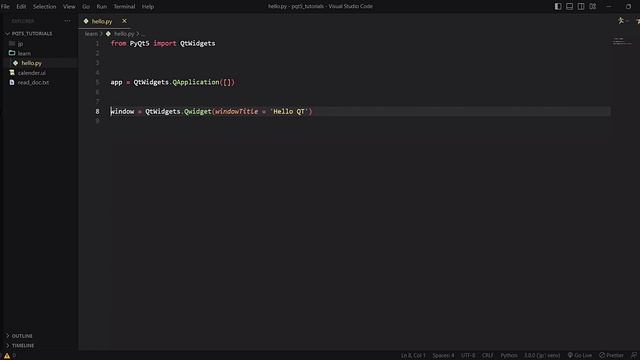Screen dimensions: 640x360
Task: Open the Go menu
Action: pos(86,7)
